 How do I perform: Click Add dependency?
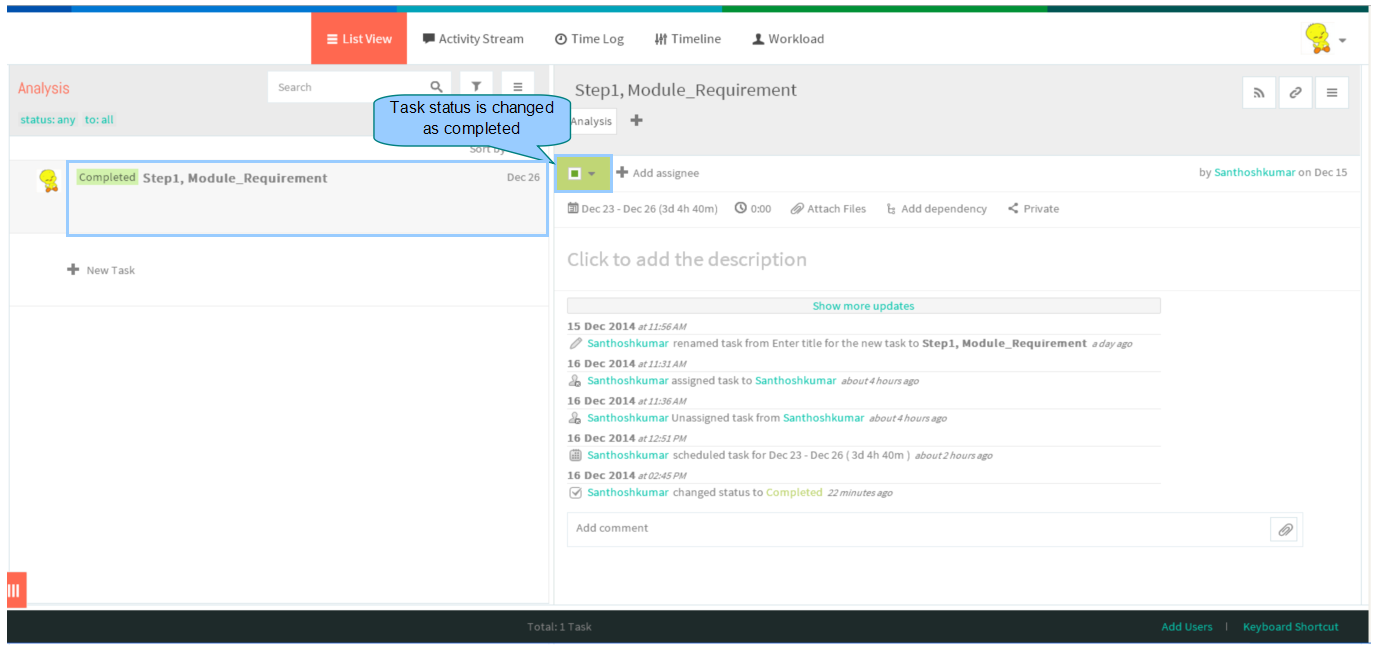(936, 209)
